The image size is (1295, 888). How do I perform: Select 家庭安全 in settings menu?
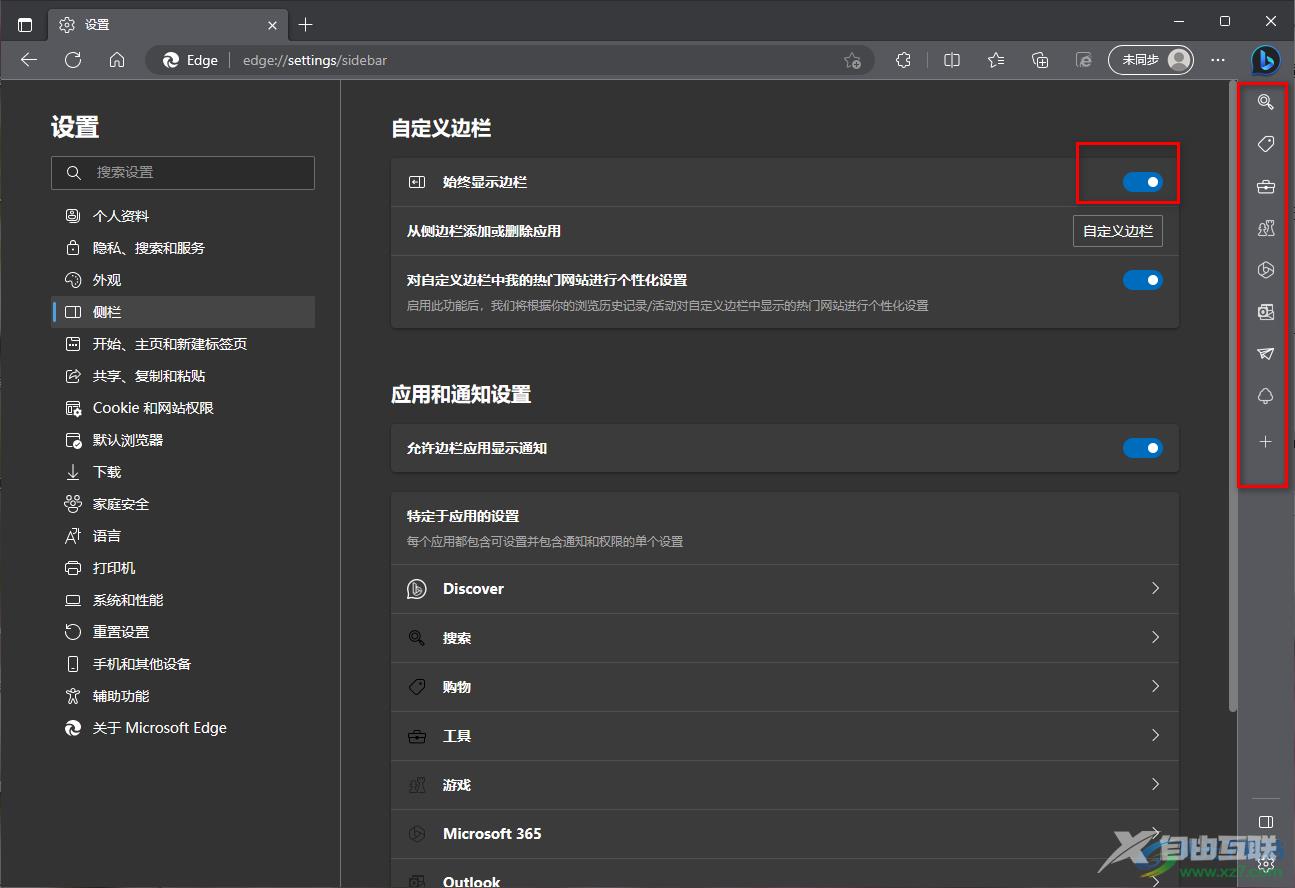pos(183,504)
